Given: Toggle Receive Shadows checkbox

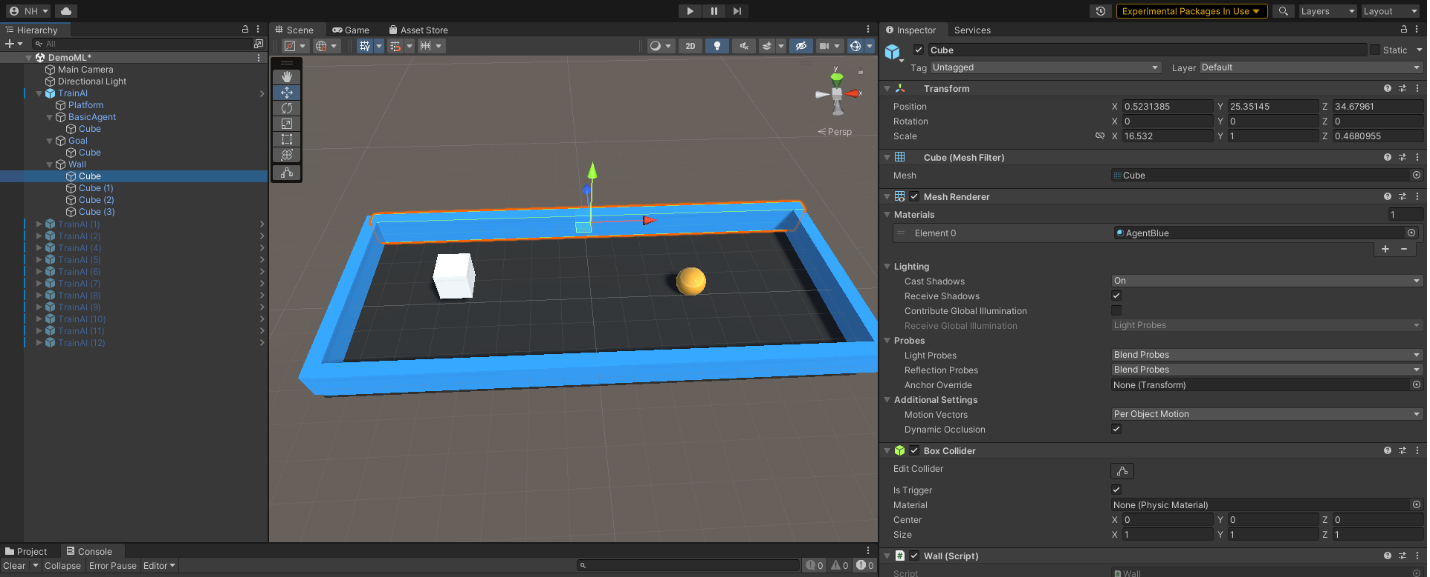Looking at the screenshot, I should [1117, 296].
